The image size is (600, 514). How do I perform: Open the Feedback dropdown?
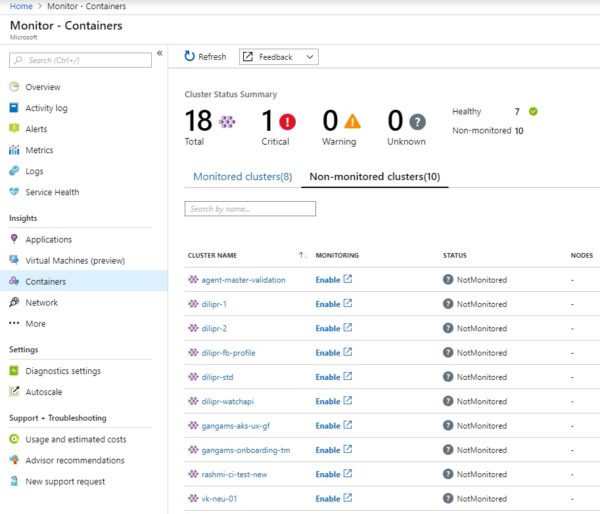[279, 57]
